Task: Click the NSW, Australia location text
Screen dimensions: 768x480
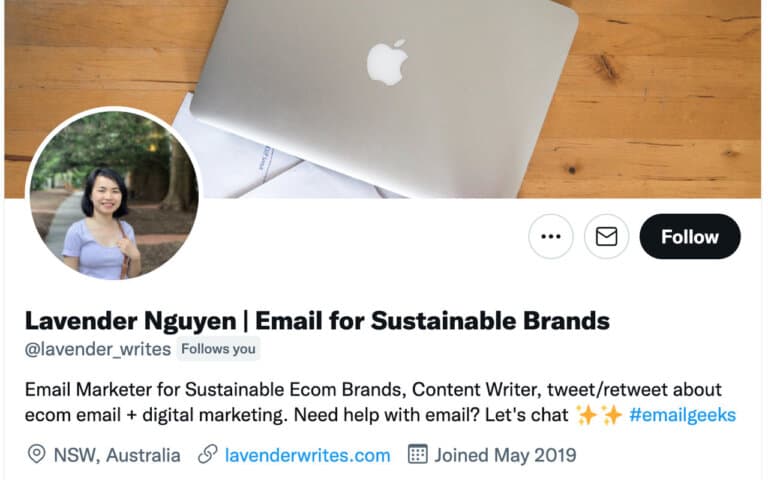Action: 117,455
